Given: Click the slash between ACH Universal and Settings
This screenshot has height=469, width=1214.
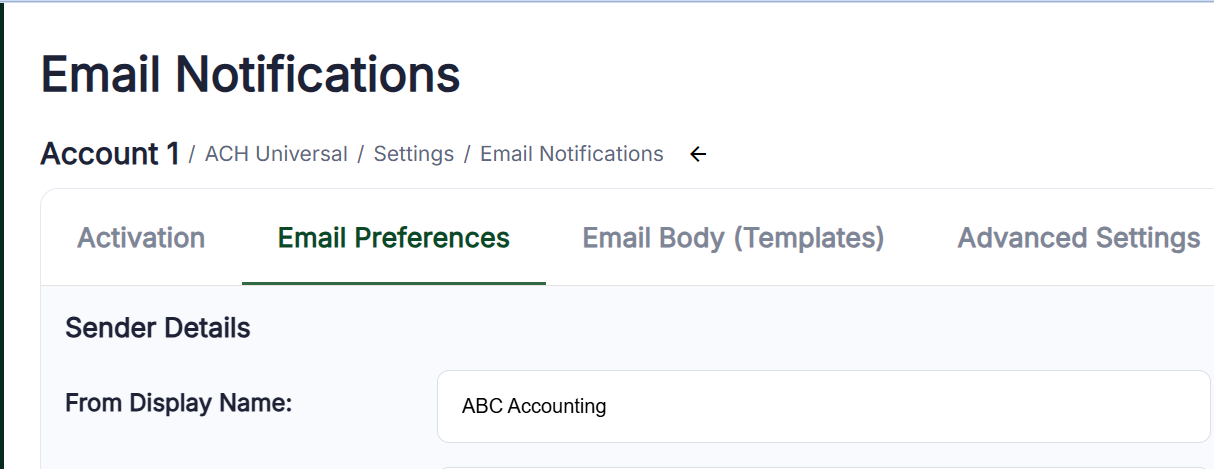Looking at the screenshot, I should point(361,154).
